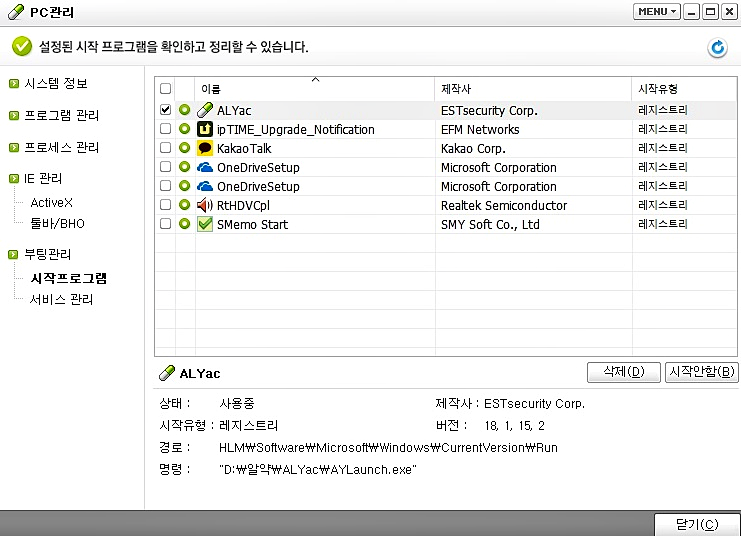Click first OneDriveSetup cloud icon
Screen dimensions: 741x536
click(x=205, y=167)
